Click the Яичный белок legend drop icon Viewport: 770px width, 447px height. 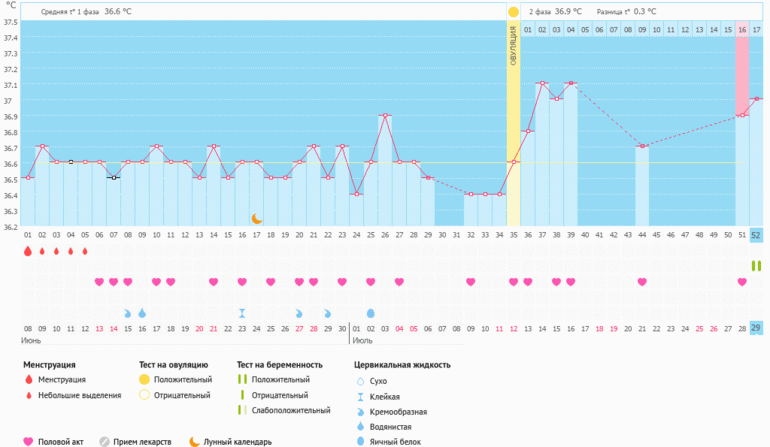[361, 439]
